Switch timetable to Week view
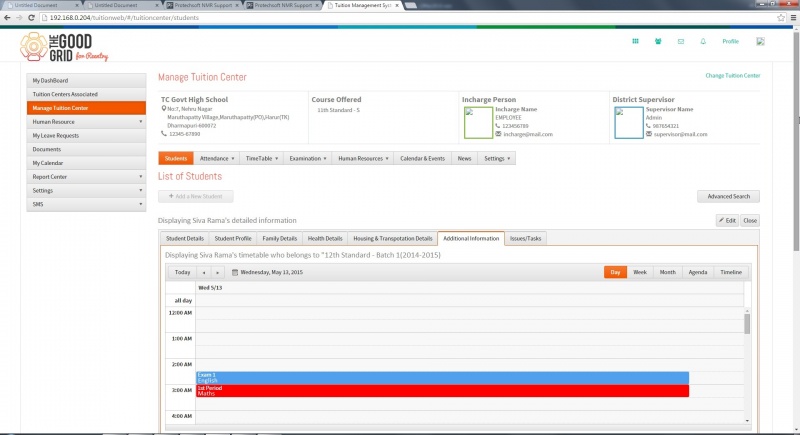This screenshot has height=435, width=800. click(x=640, y=272)
